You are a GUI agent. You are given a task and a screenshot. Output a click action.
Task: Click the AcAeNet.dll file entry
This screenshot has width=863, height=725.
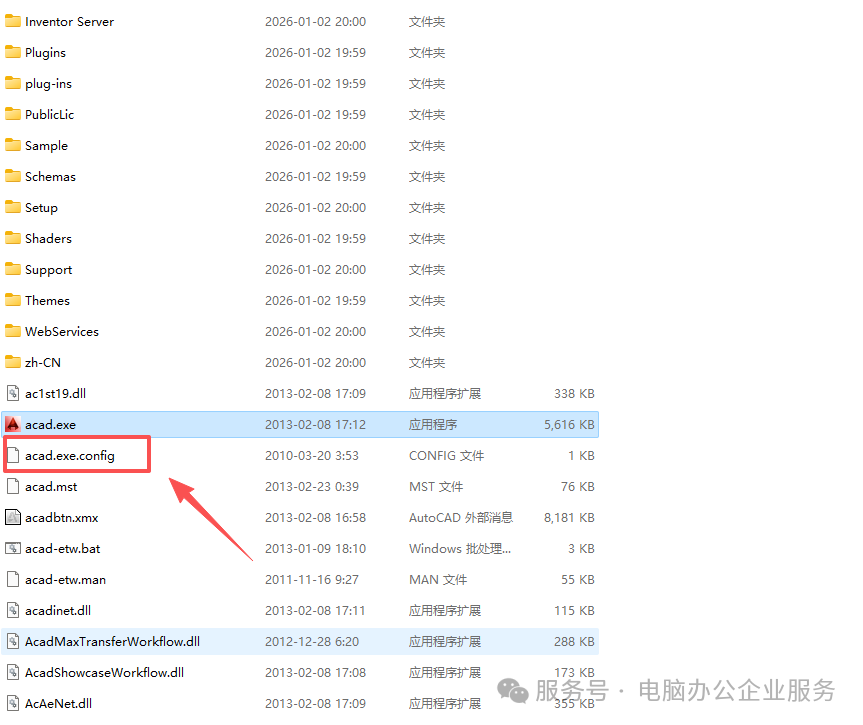58,703
